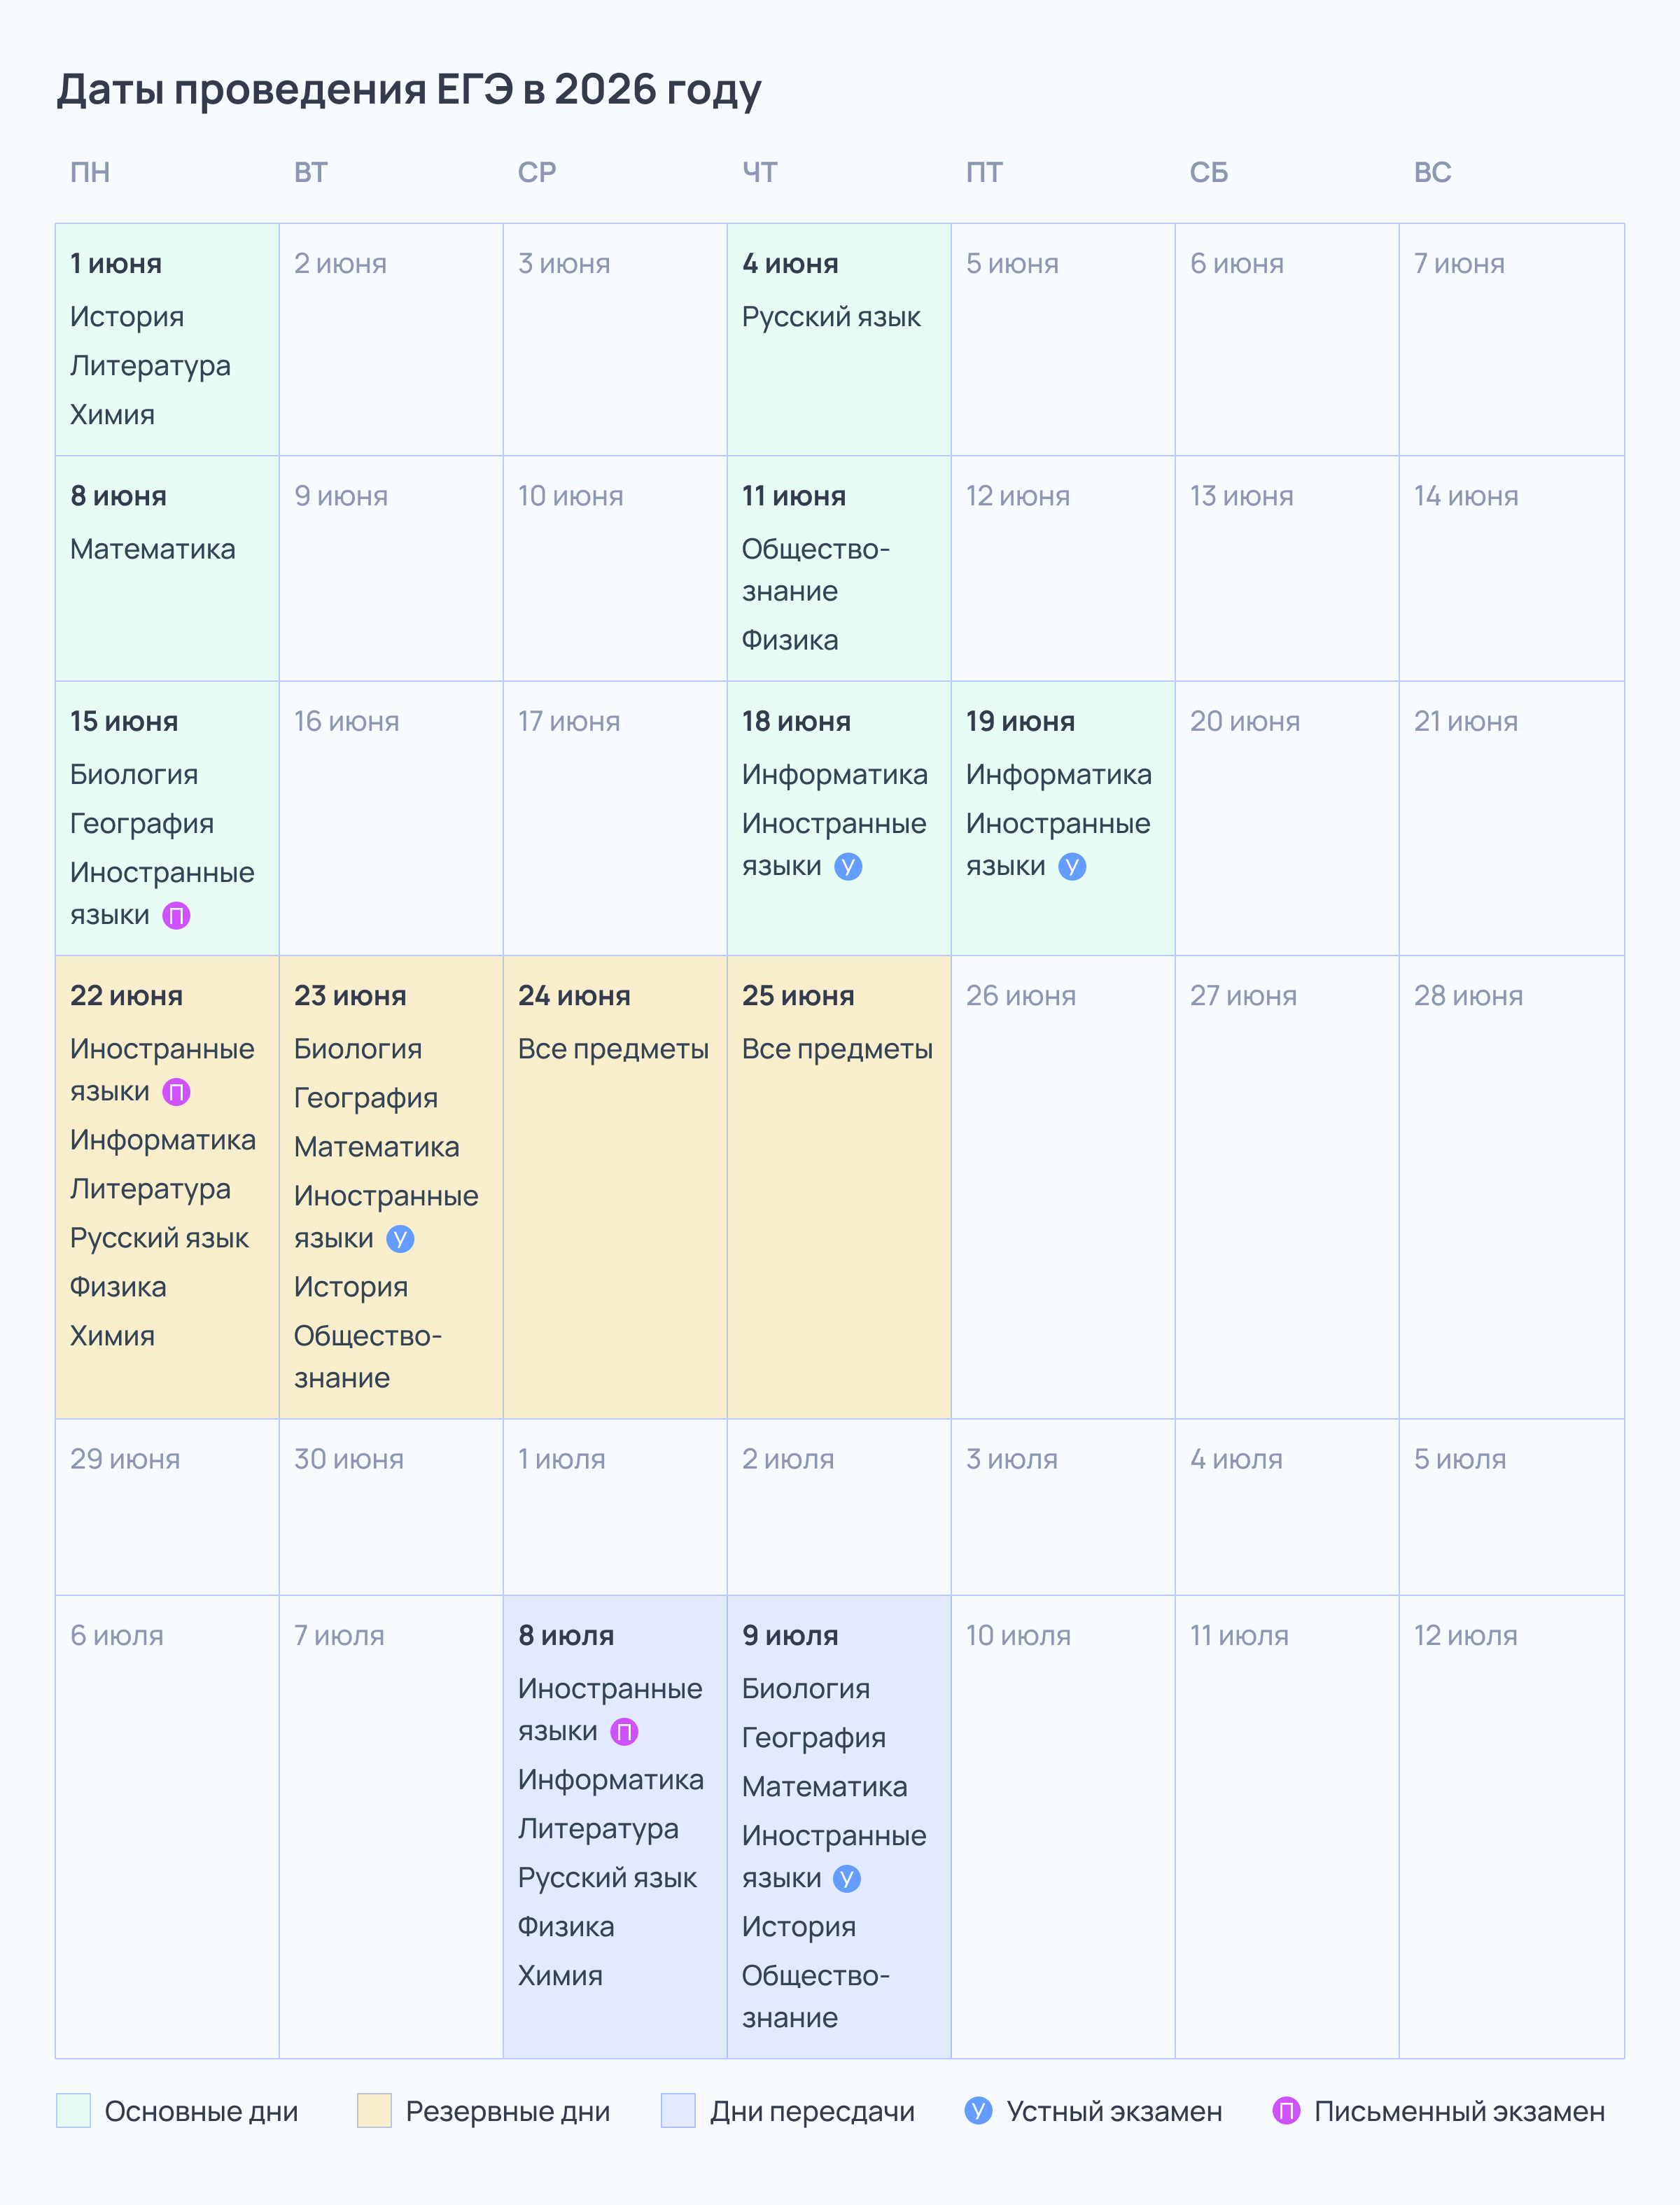Click the blue У icon on 9 июля
Image resolution: width=1680 pixels, height=2205 pixels.
coord(847,1879)
